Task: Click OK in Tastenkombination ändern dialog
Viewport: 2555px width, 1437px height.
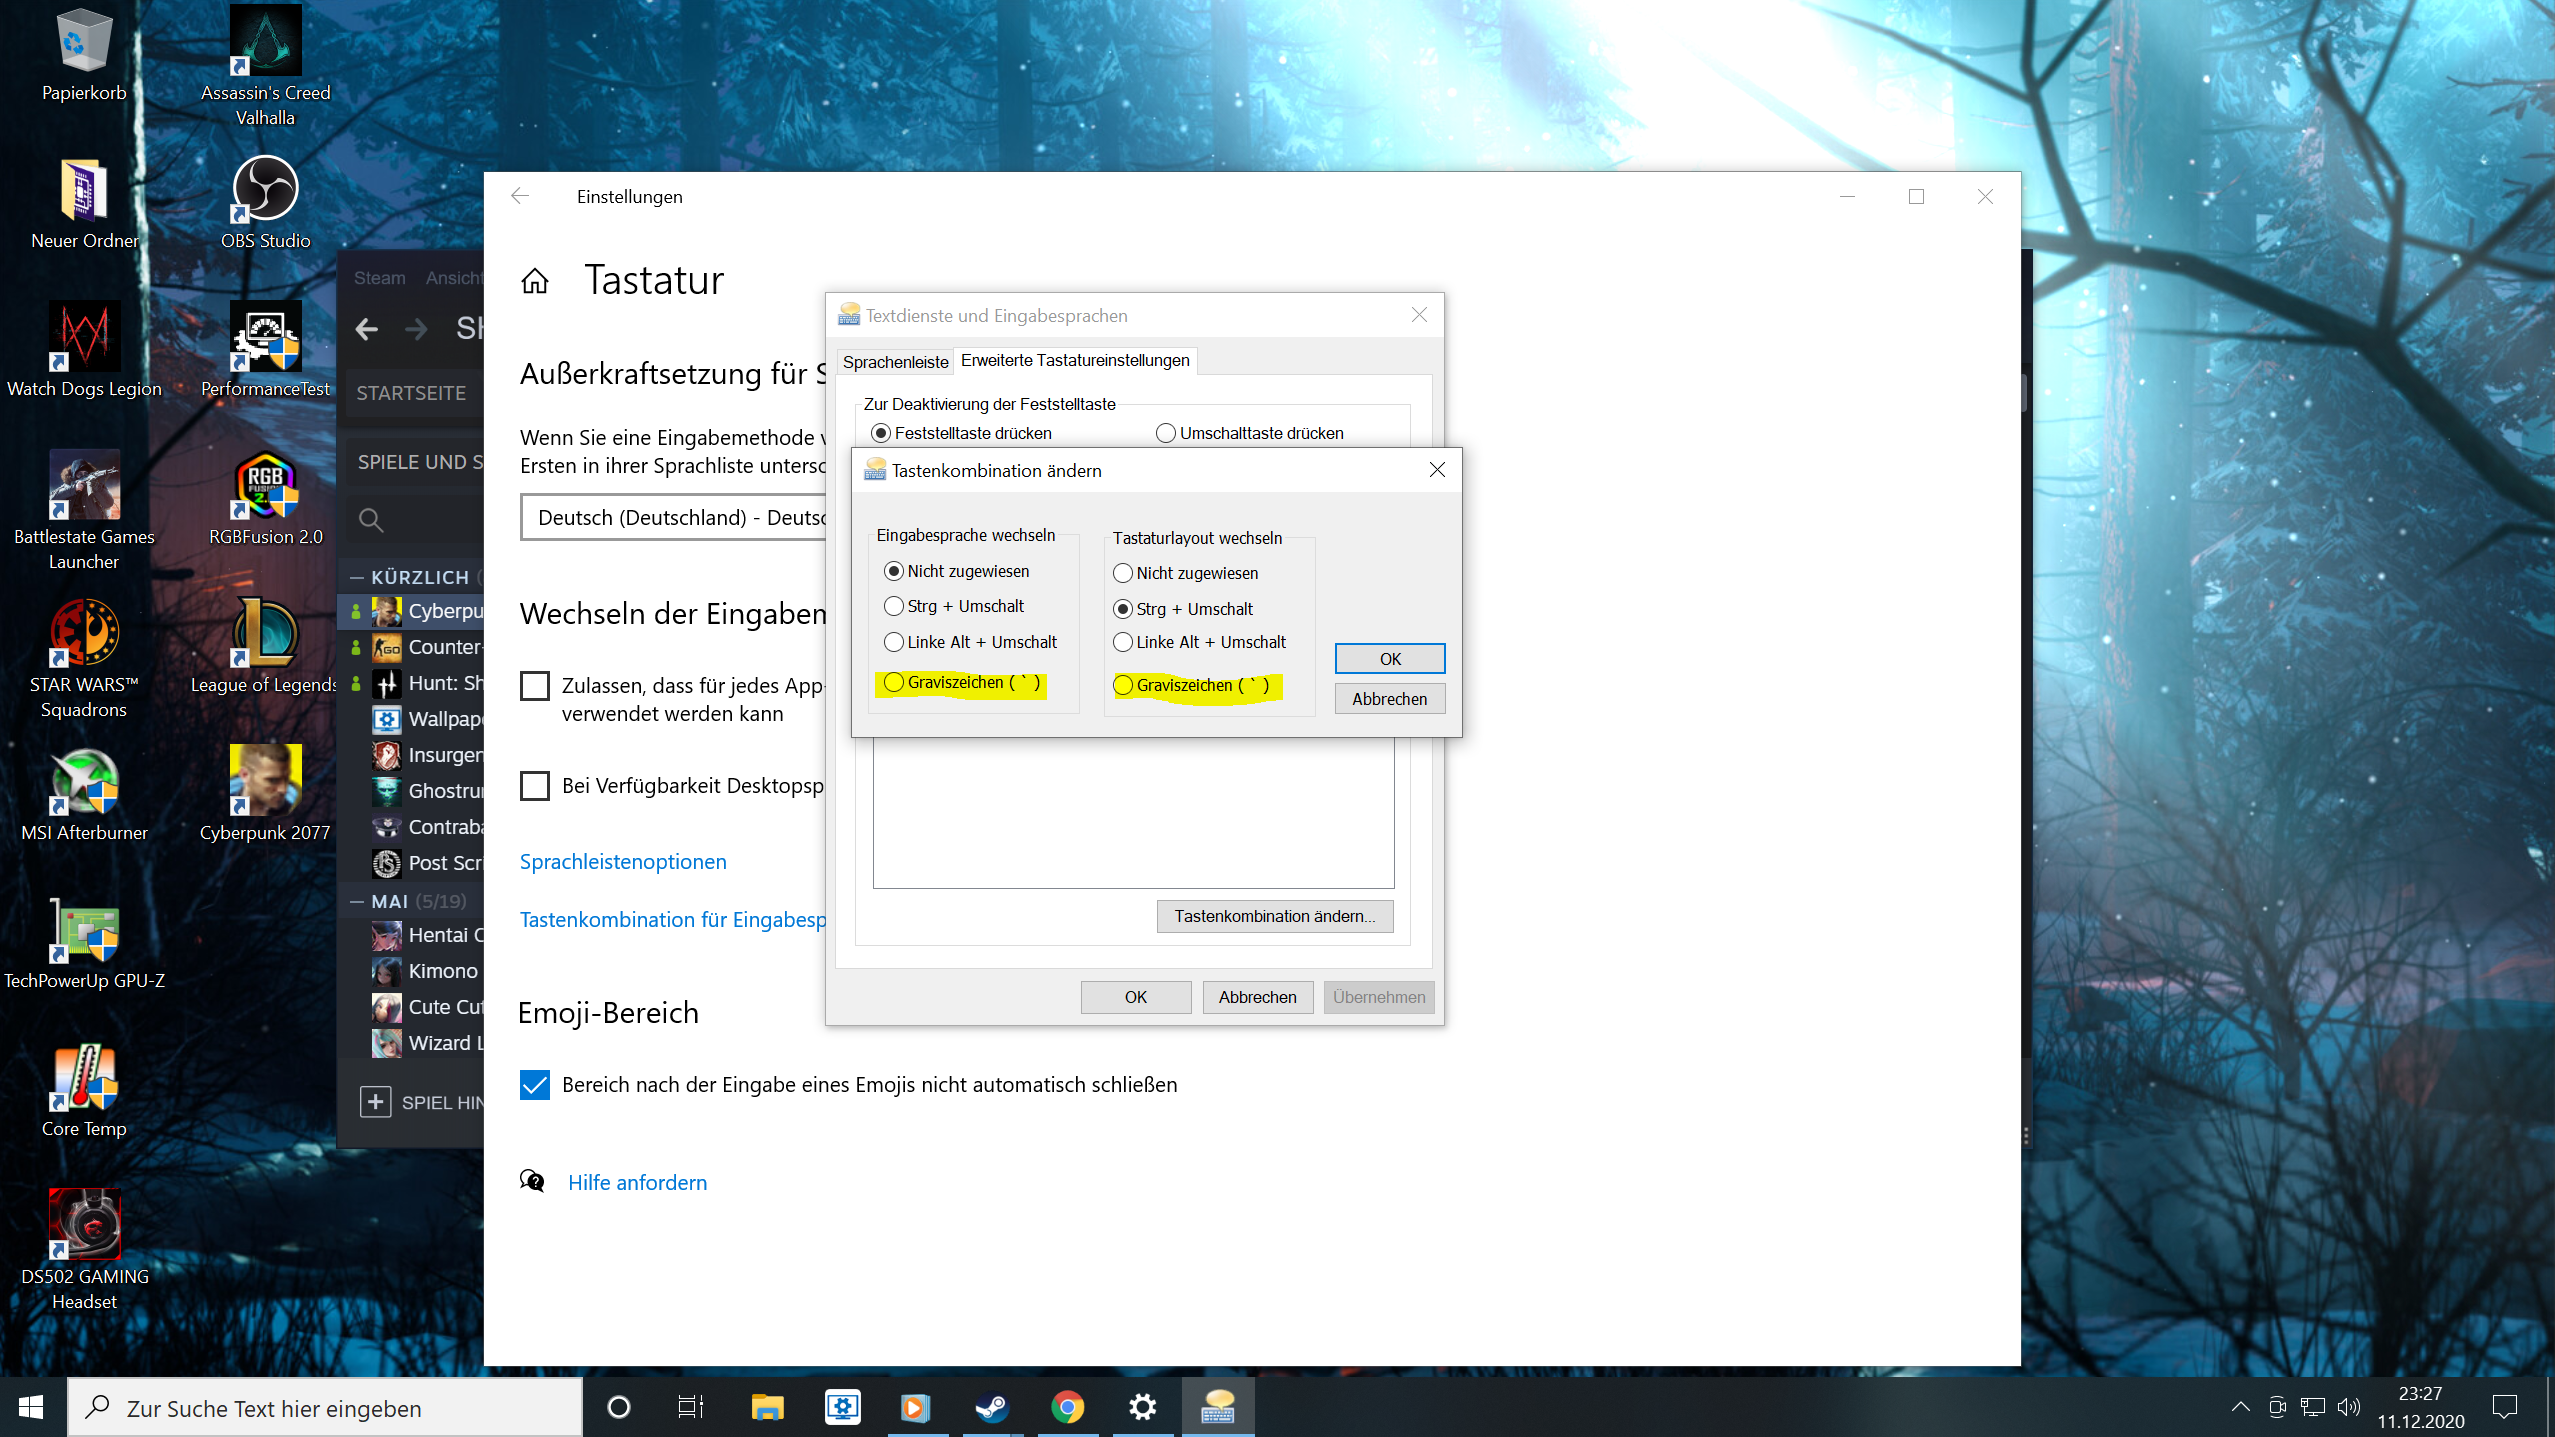Action: [1389, 658]
